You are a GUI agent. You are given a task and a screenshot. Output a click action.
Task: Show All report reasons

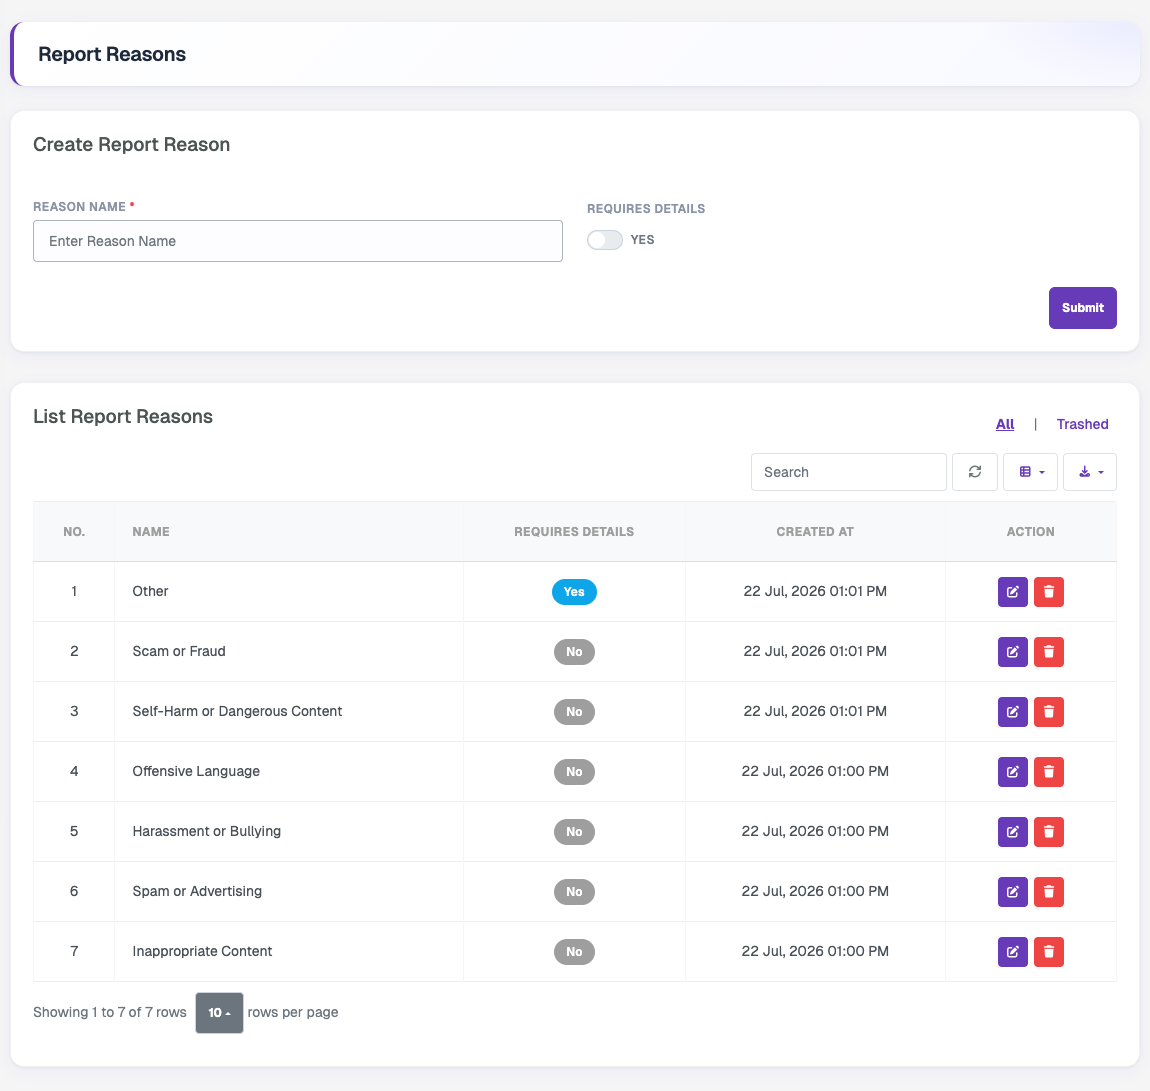(1005, 425)
